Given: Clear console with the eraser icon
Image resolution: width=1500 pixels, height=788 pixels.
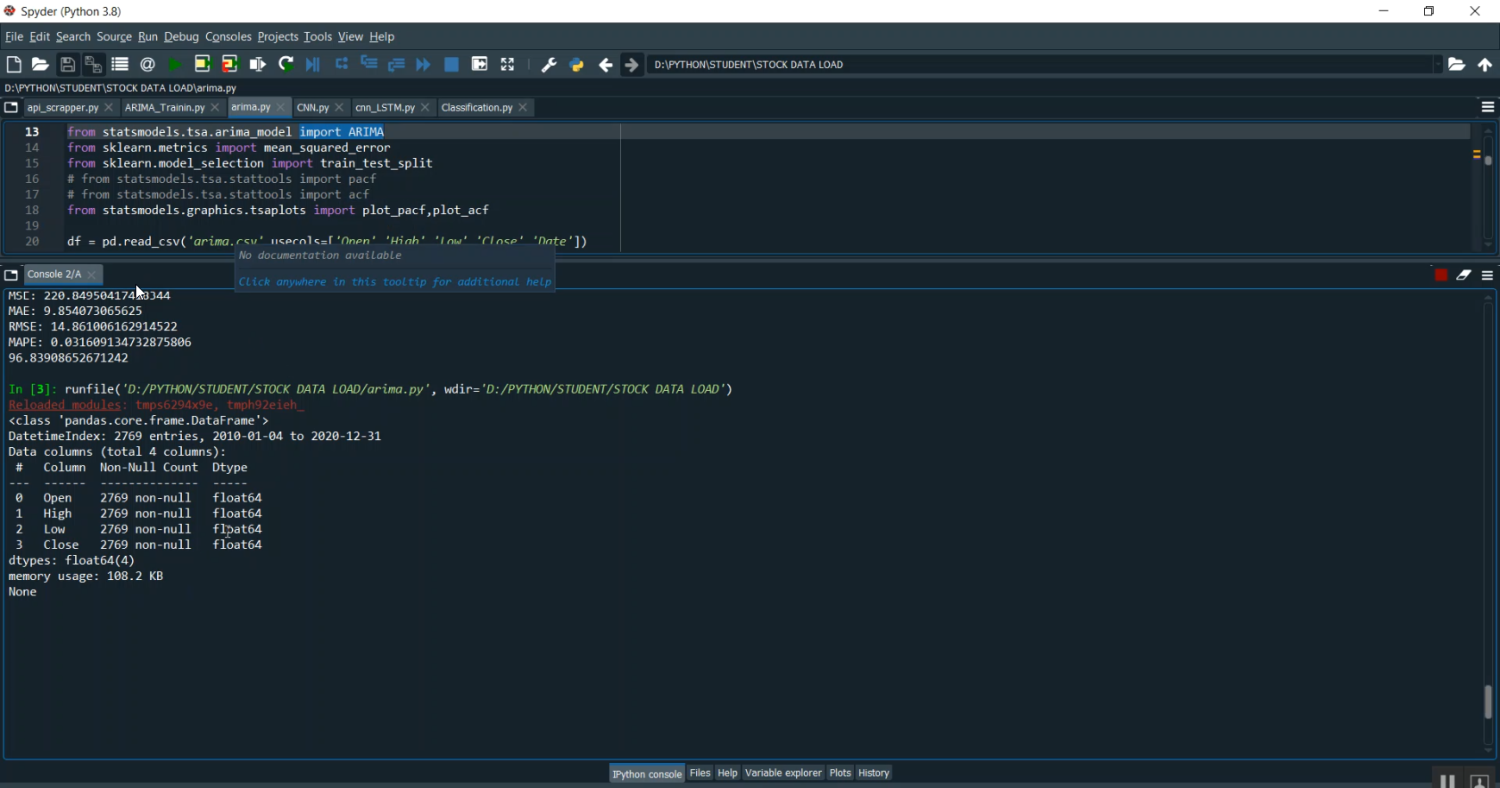Looking at the screenshot, I should pyautogui.click(x=1464, y=275).
